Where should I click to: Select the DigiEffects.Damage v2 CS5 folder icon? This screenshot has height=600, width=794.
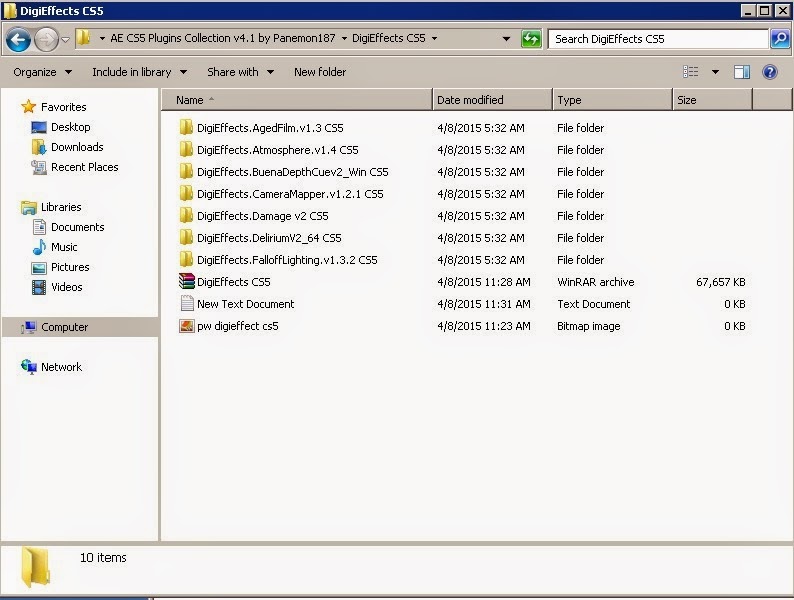click(x=186, y=215)
